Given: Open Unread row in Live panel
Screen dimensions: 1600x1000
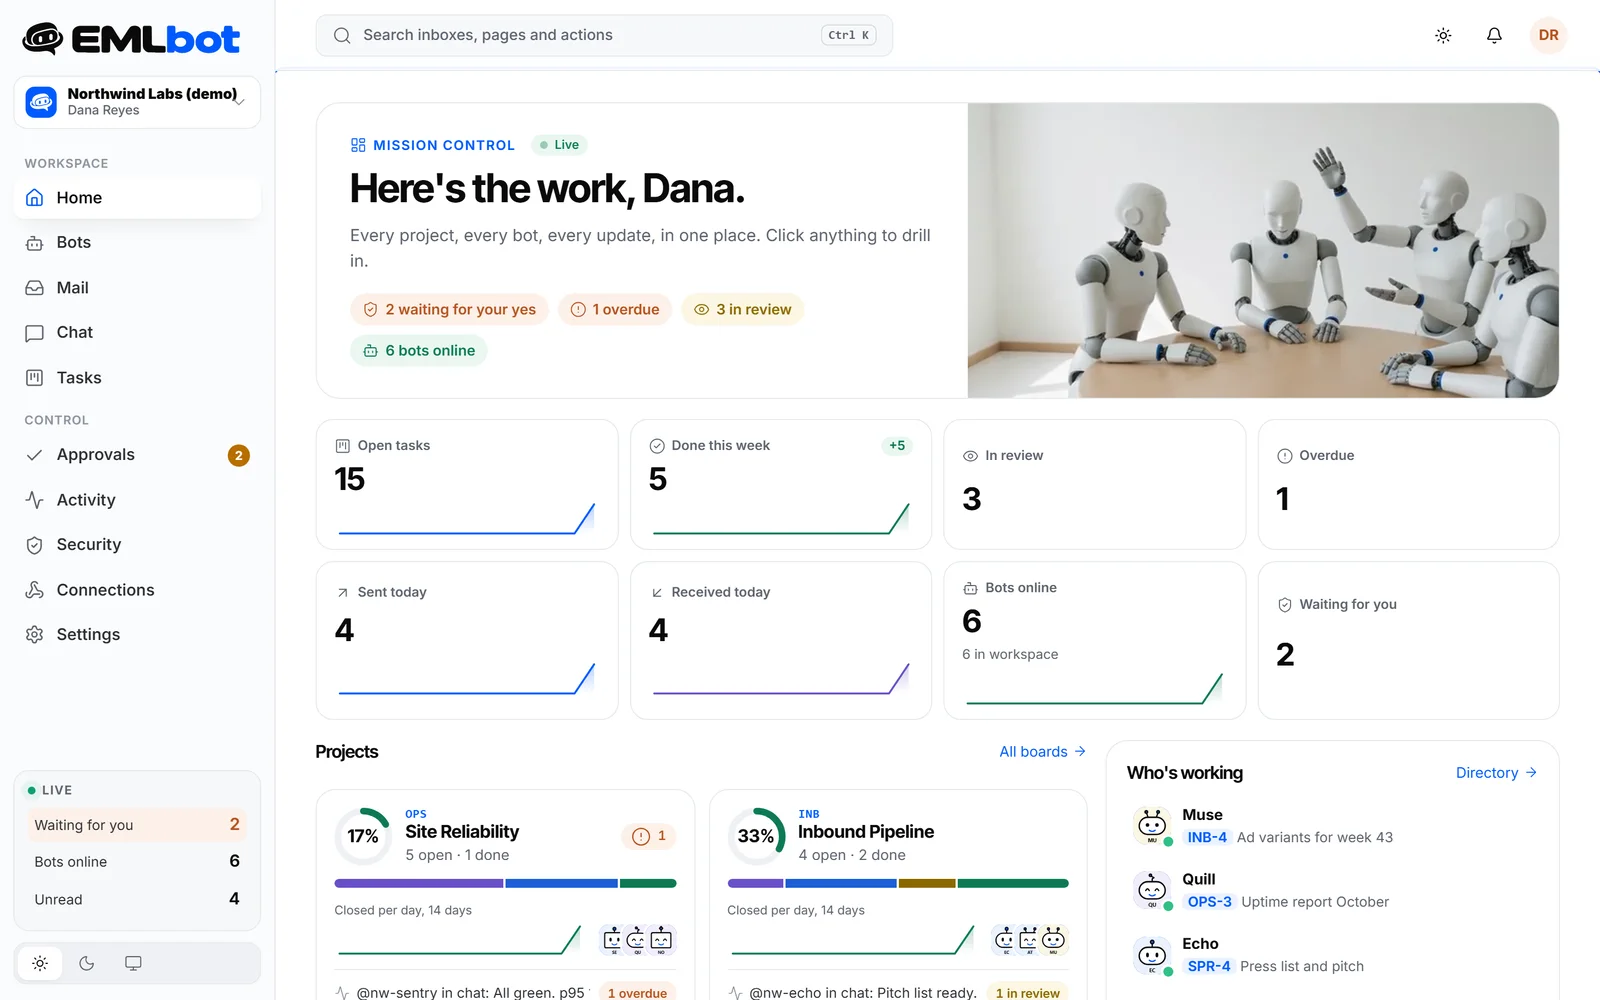Looking at the screenshot, I should 137,900.
